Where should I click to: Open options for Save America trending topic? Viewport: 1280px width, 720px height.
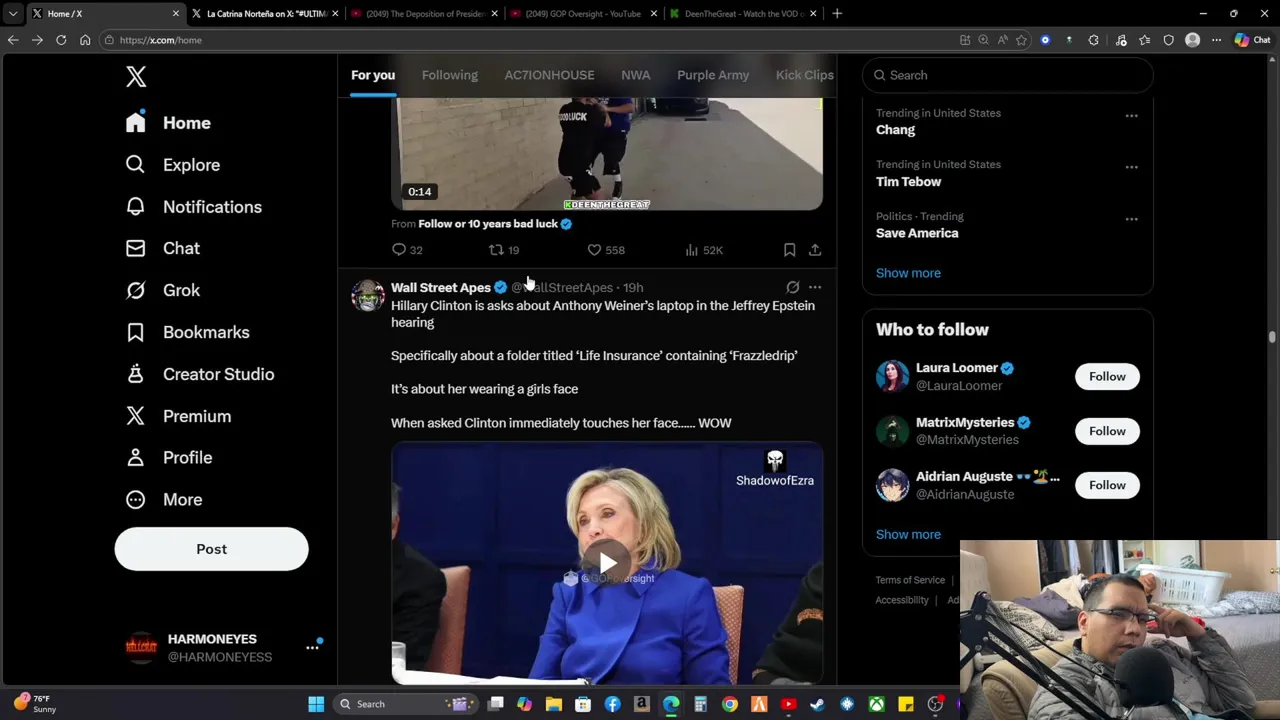(x=1131, y=219)
